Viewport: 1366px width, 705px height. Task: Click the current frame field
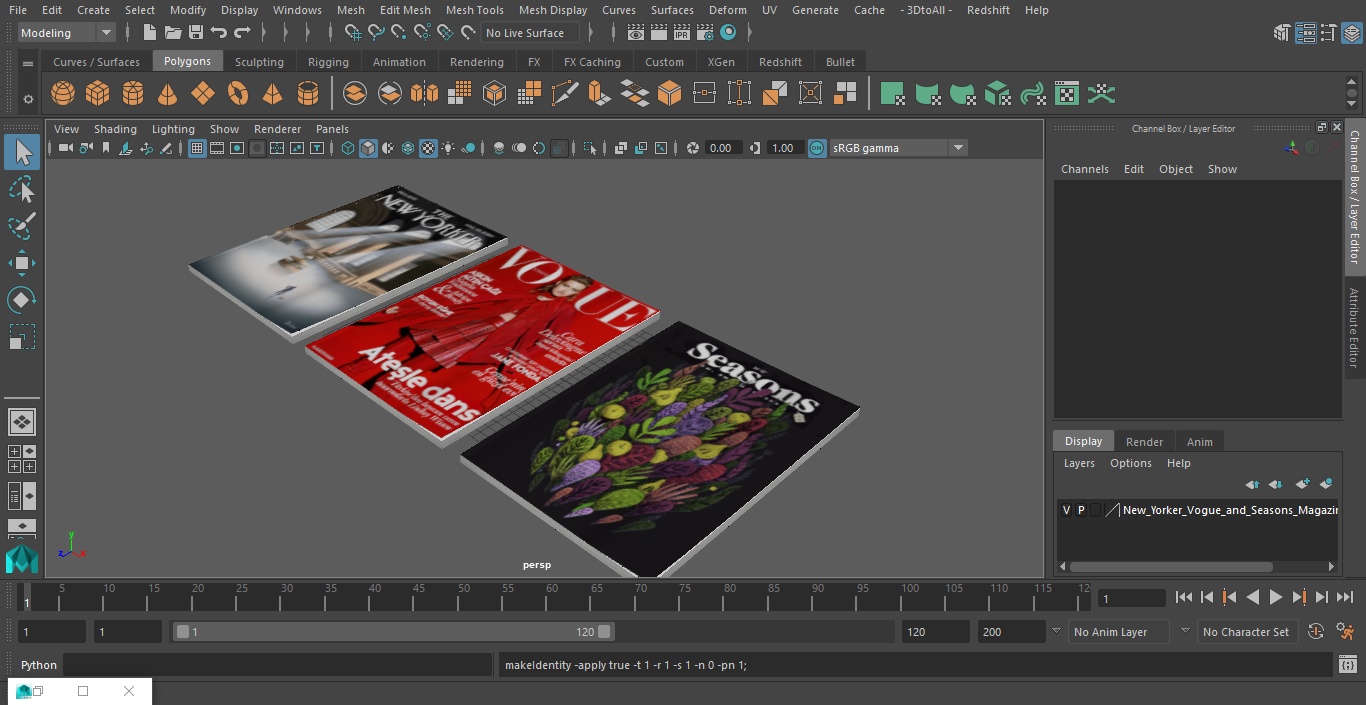click(1131, 598)
